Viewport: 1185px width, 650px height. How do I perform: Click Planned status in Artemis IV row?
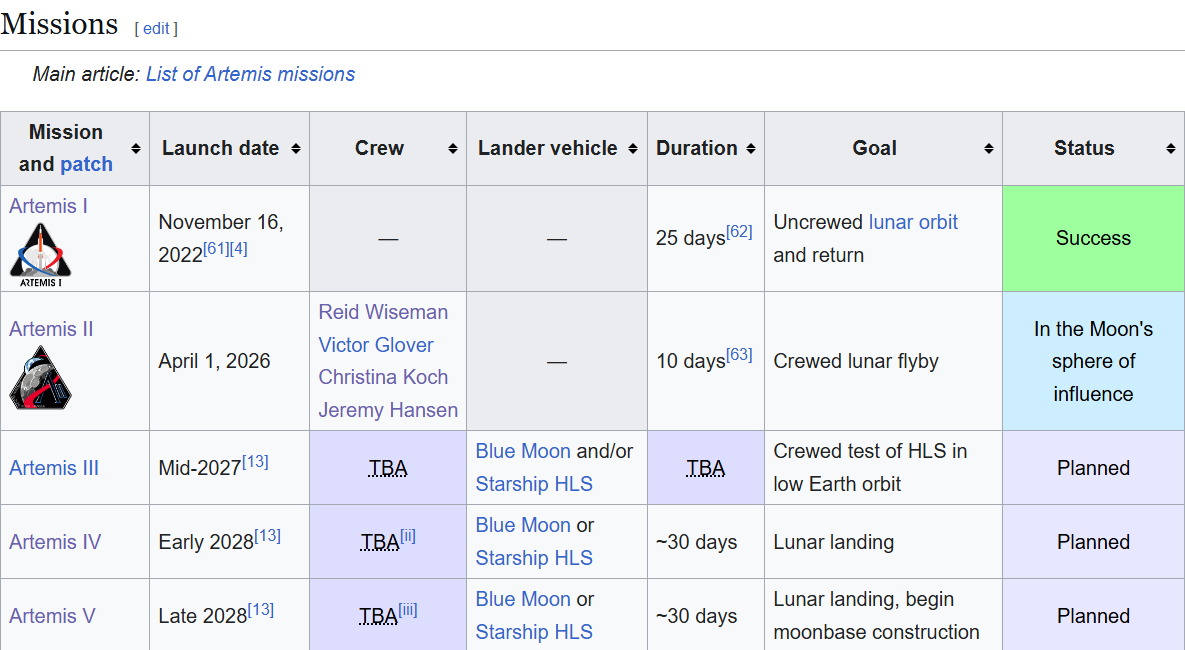[x=1093, y=542]
